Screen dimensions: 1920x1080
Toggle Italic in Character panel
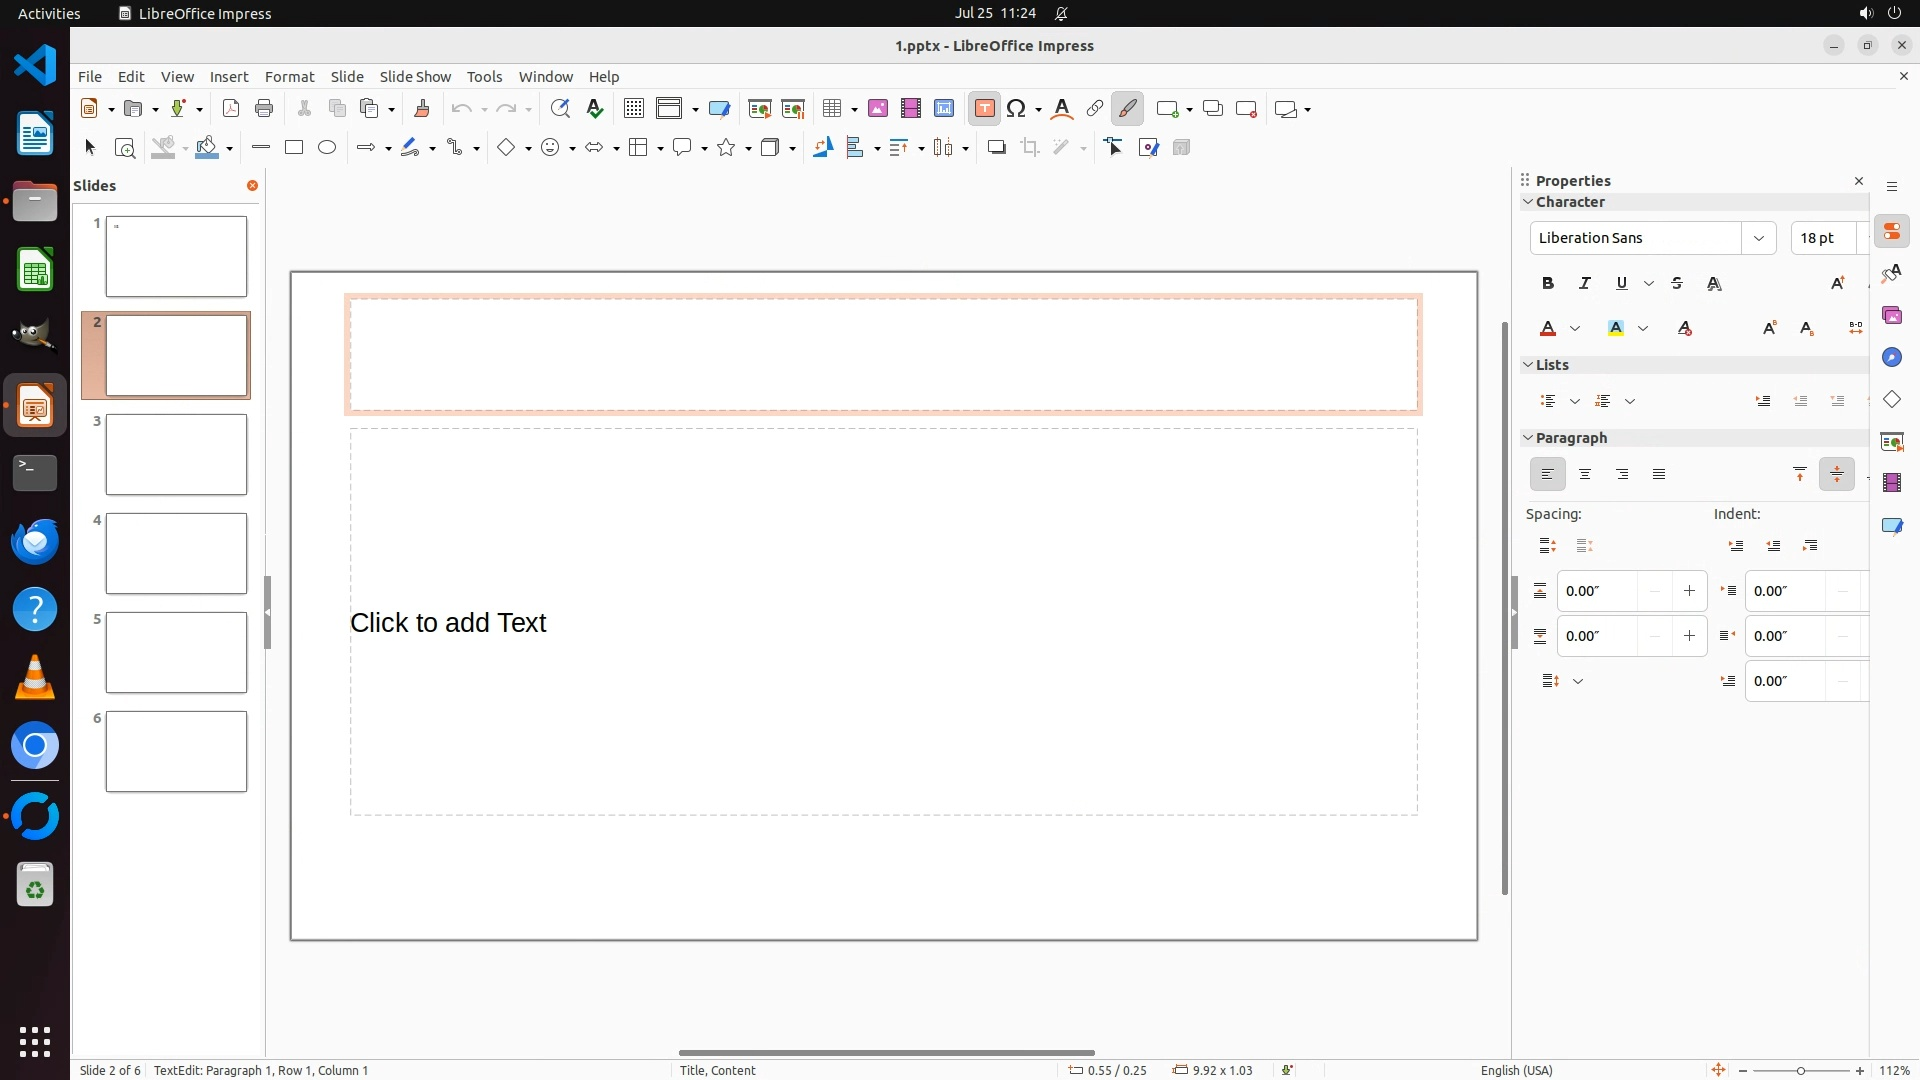point(1585,284)
